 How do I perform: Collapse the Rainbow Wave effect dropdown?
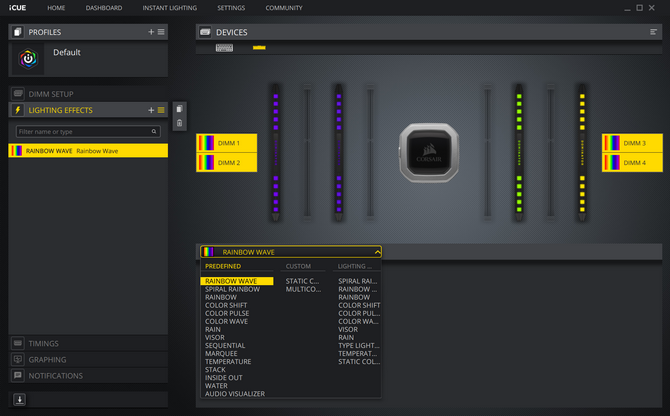[x=377, y=252]
